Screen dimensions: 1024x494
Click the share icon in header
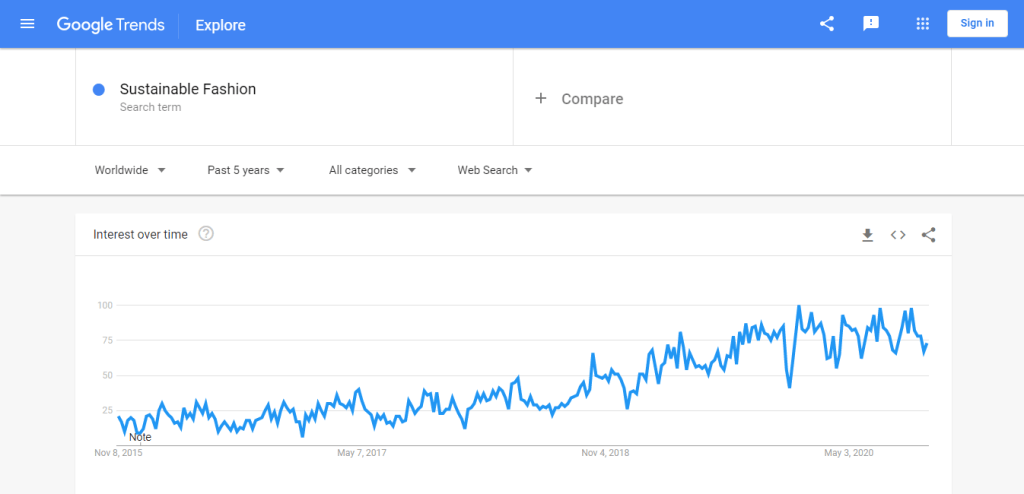click(x=827, y=24)
